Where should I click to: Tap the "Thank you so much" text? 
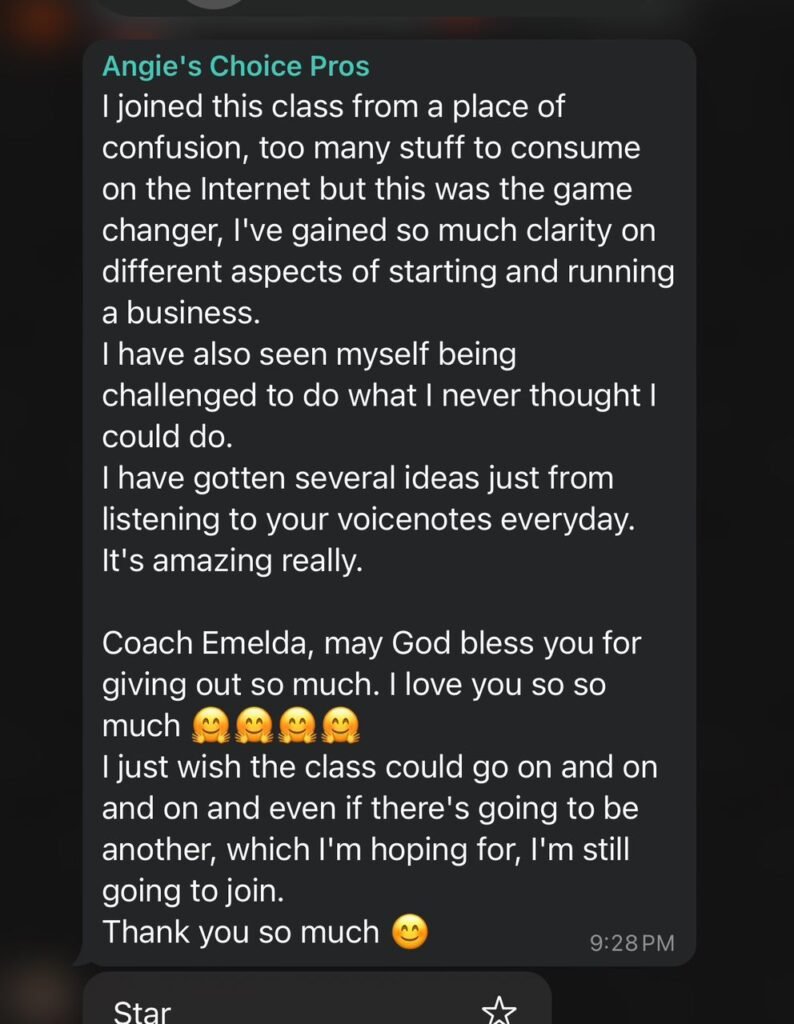click(240, 932)
